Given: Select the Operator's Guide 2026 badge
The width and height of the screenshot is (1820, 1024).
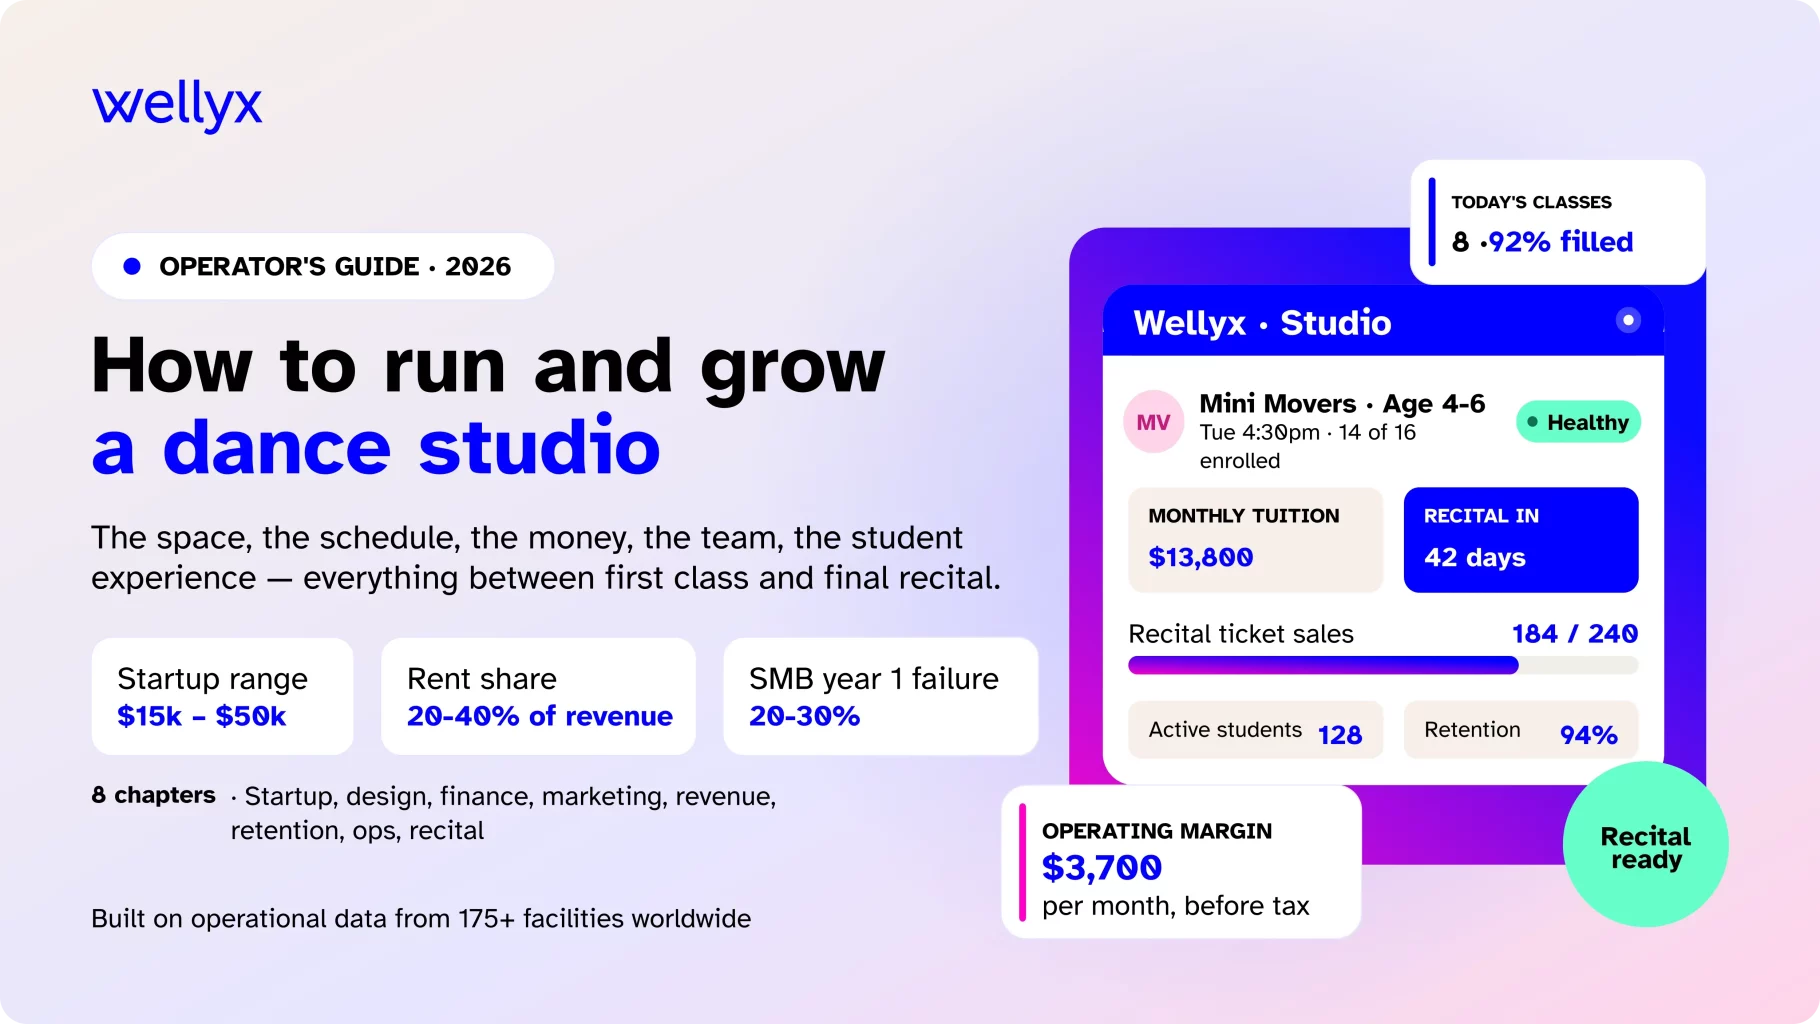Looking at the screenshot, I should [322, 265].
